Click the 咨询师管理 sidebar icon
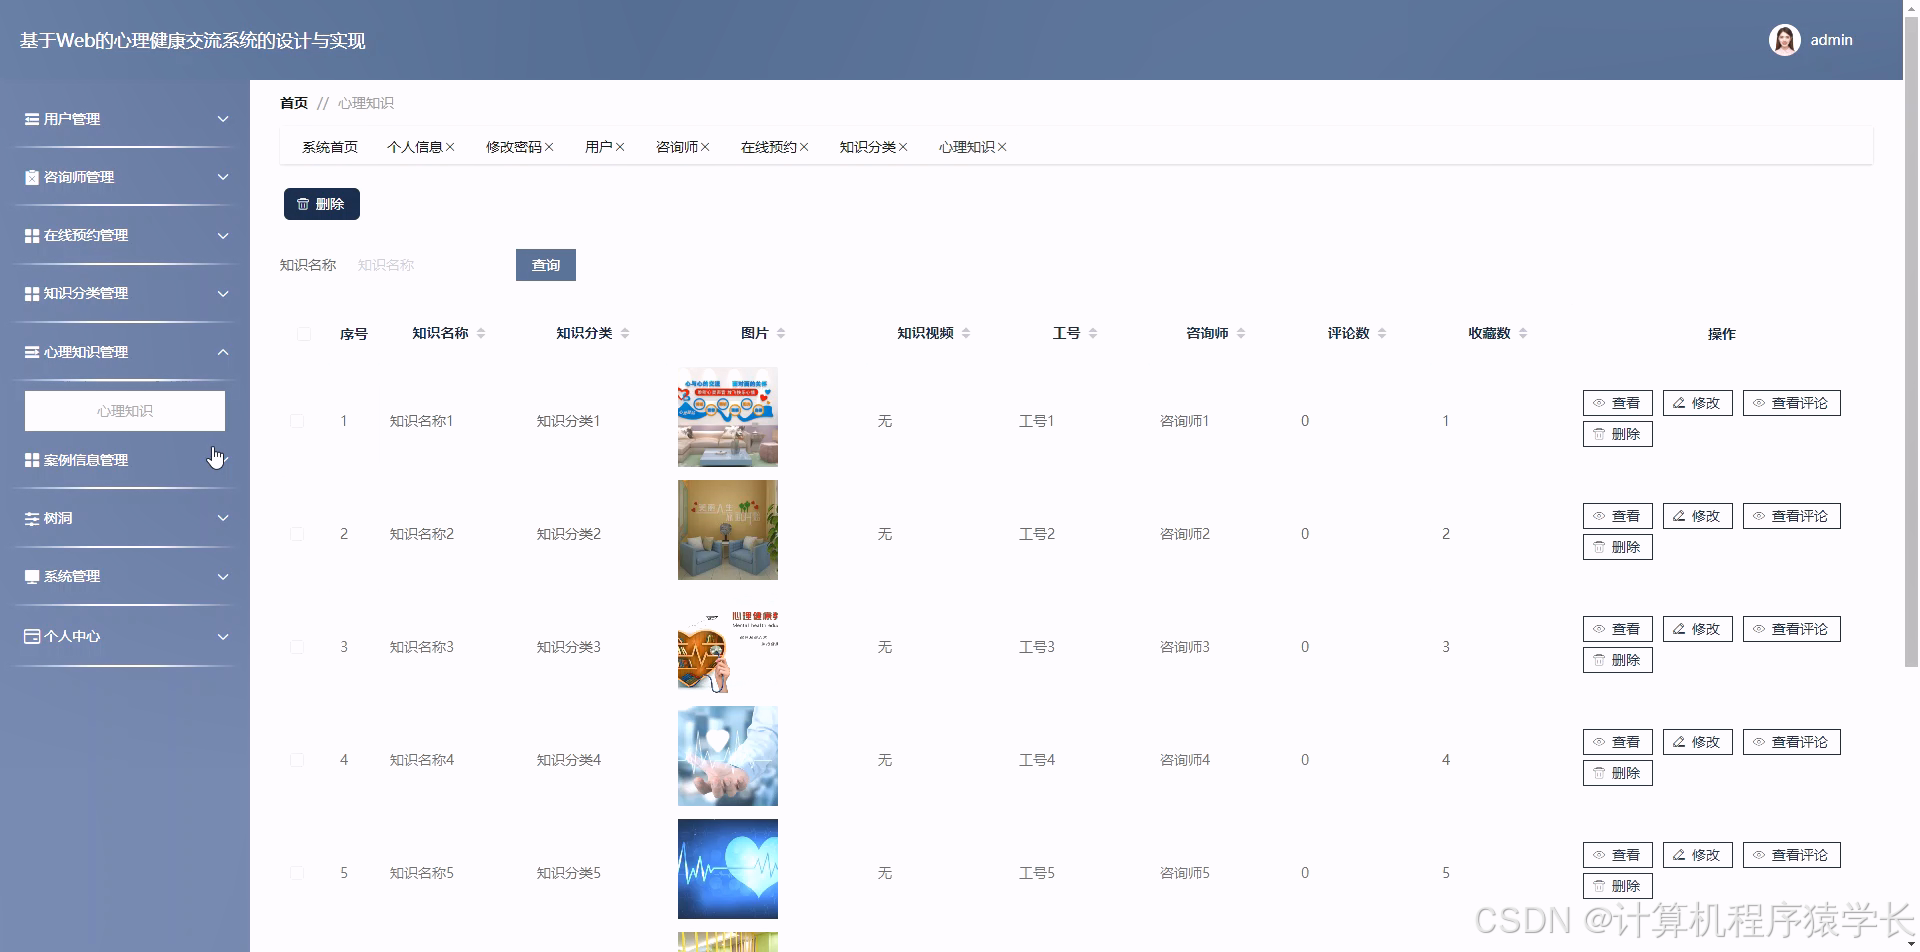The width and height of the screenshot is (1920, 952). (30, 177)
